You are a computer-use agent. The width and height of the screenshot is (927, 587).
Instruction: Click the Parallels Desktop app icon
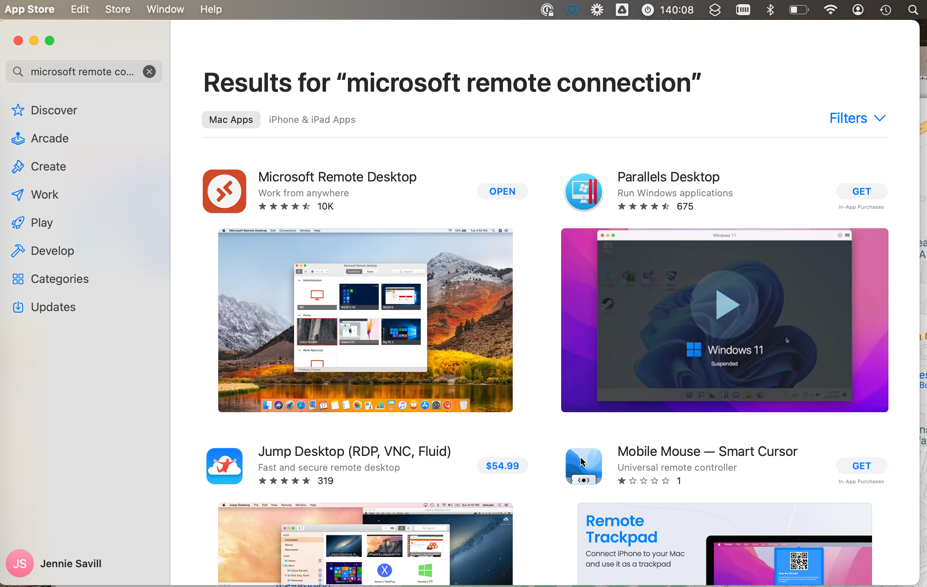coord(584,192)
